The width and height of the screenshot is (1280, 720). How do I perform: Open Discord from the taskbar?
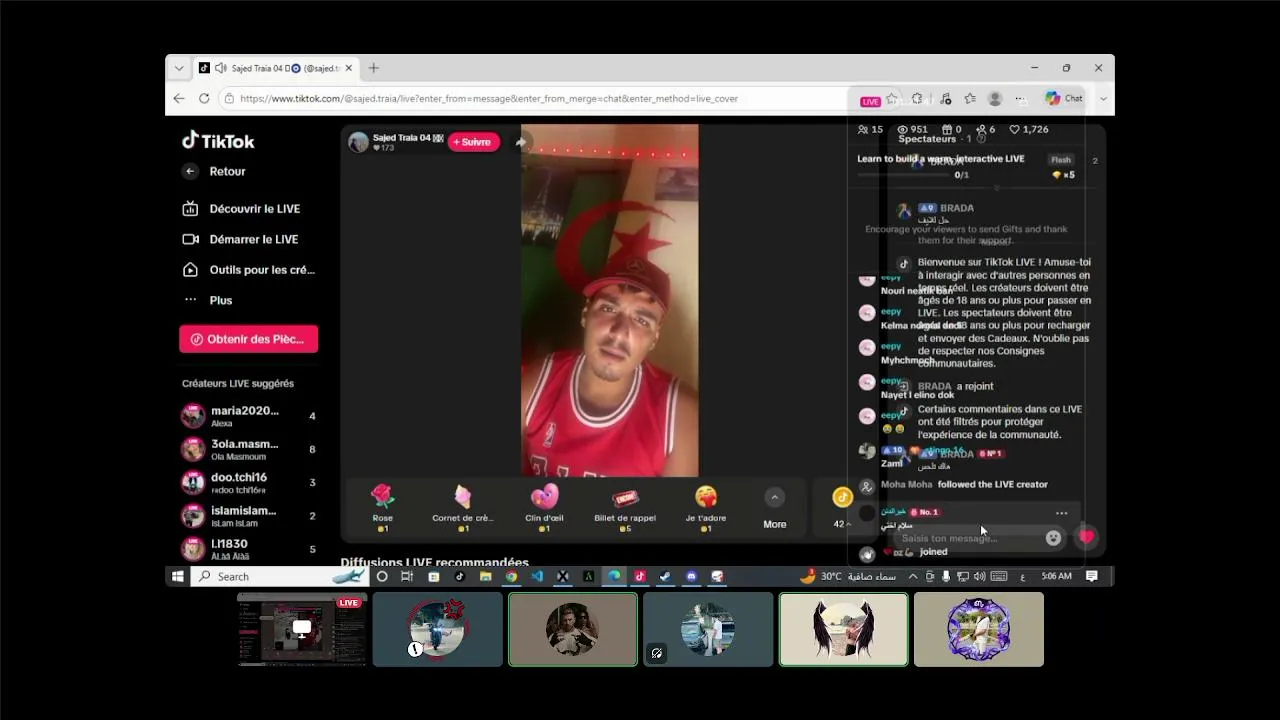pos(691,576)
